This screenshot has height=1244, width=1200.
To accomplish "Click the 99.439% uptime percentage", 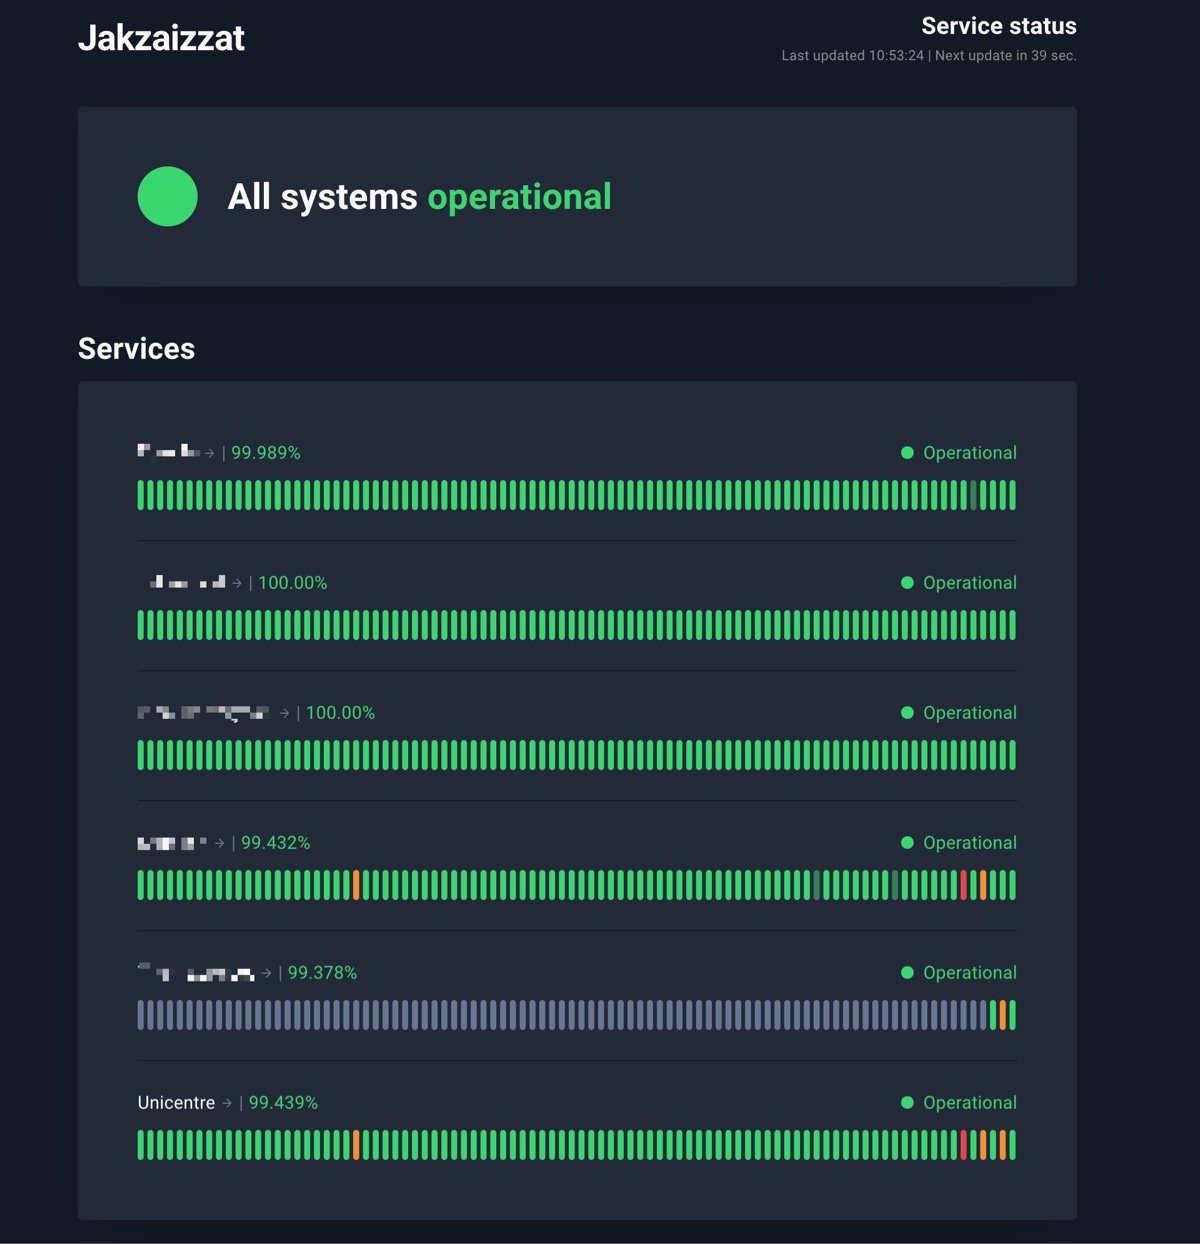I will pyautogui.click(x=283, y=1103).
